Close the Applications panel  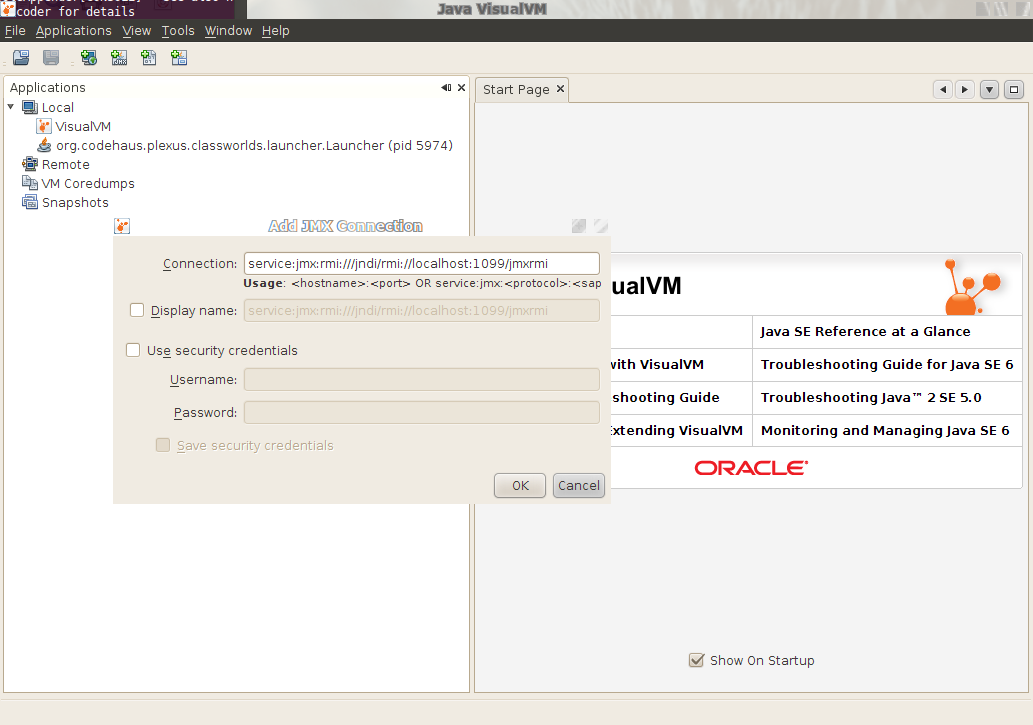click(x=461, y=88)
